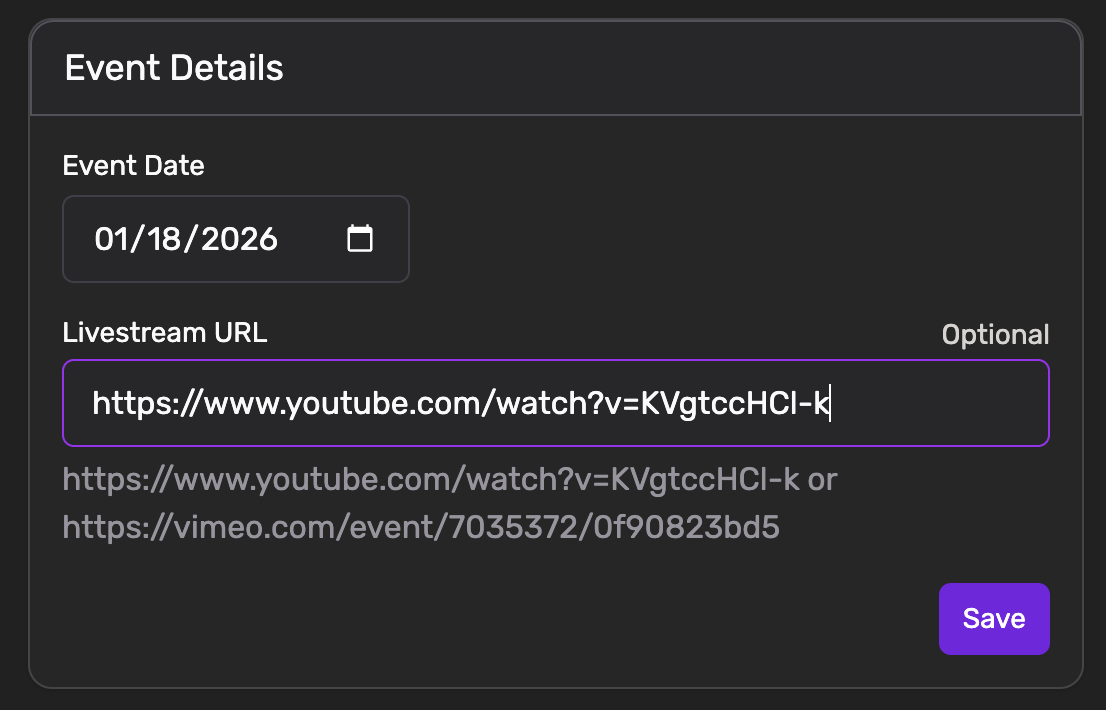Place cursor on "https://" in the Livestream URL input
The image size is (1106, 710).
pyautogui.click(x=135, y=403)
